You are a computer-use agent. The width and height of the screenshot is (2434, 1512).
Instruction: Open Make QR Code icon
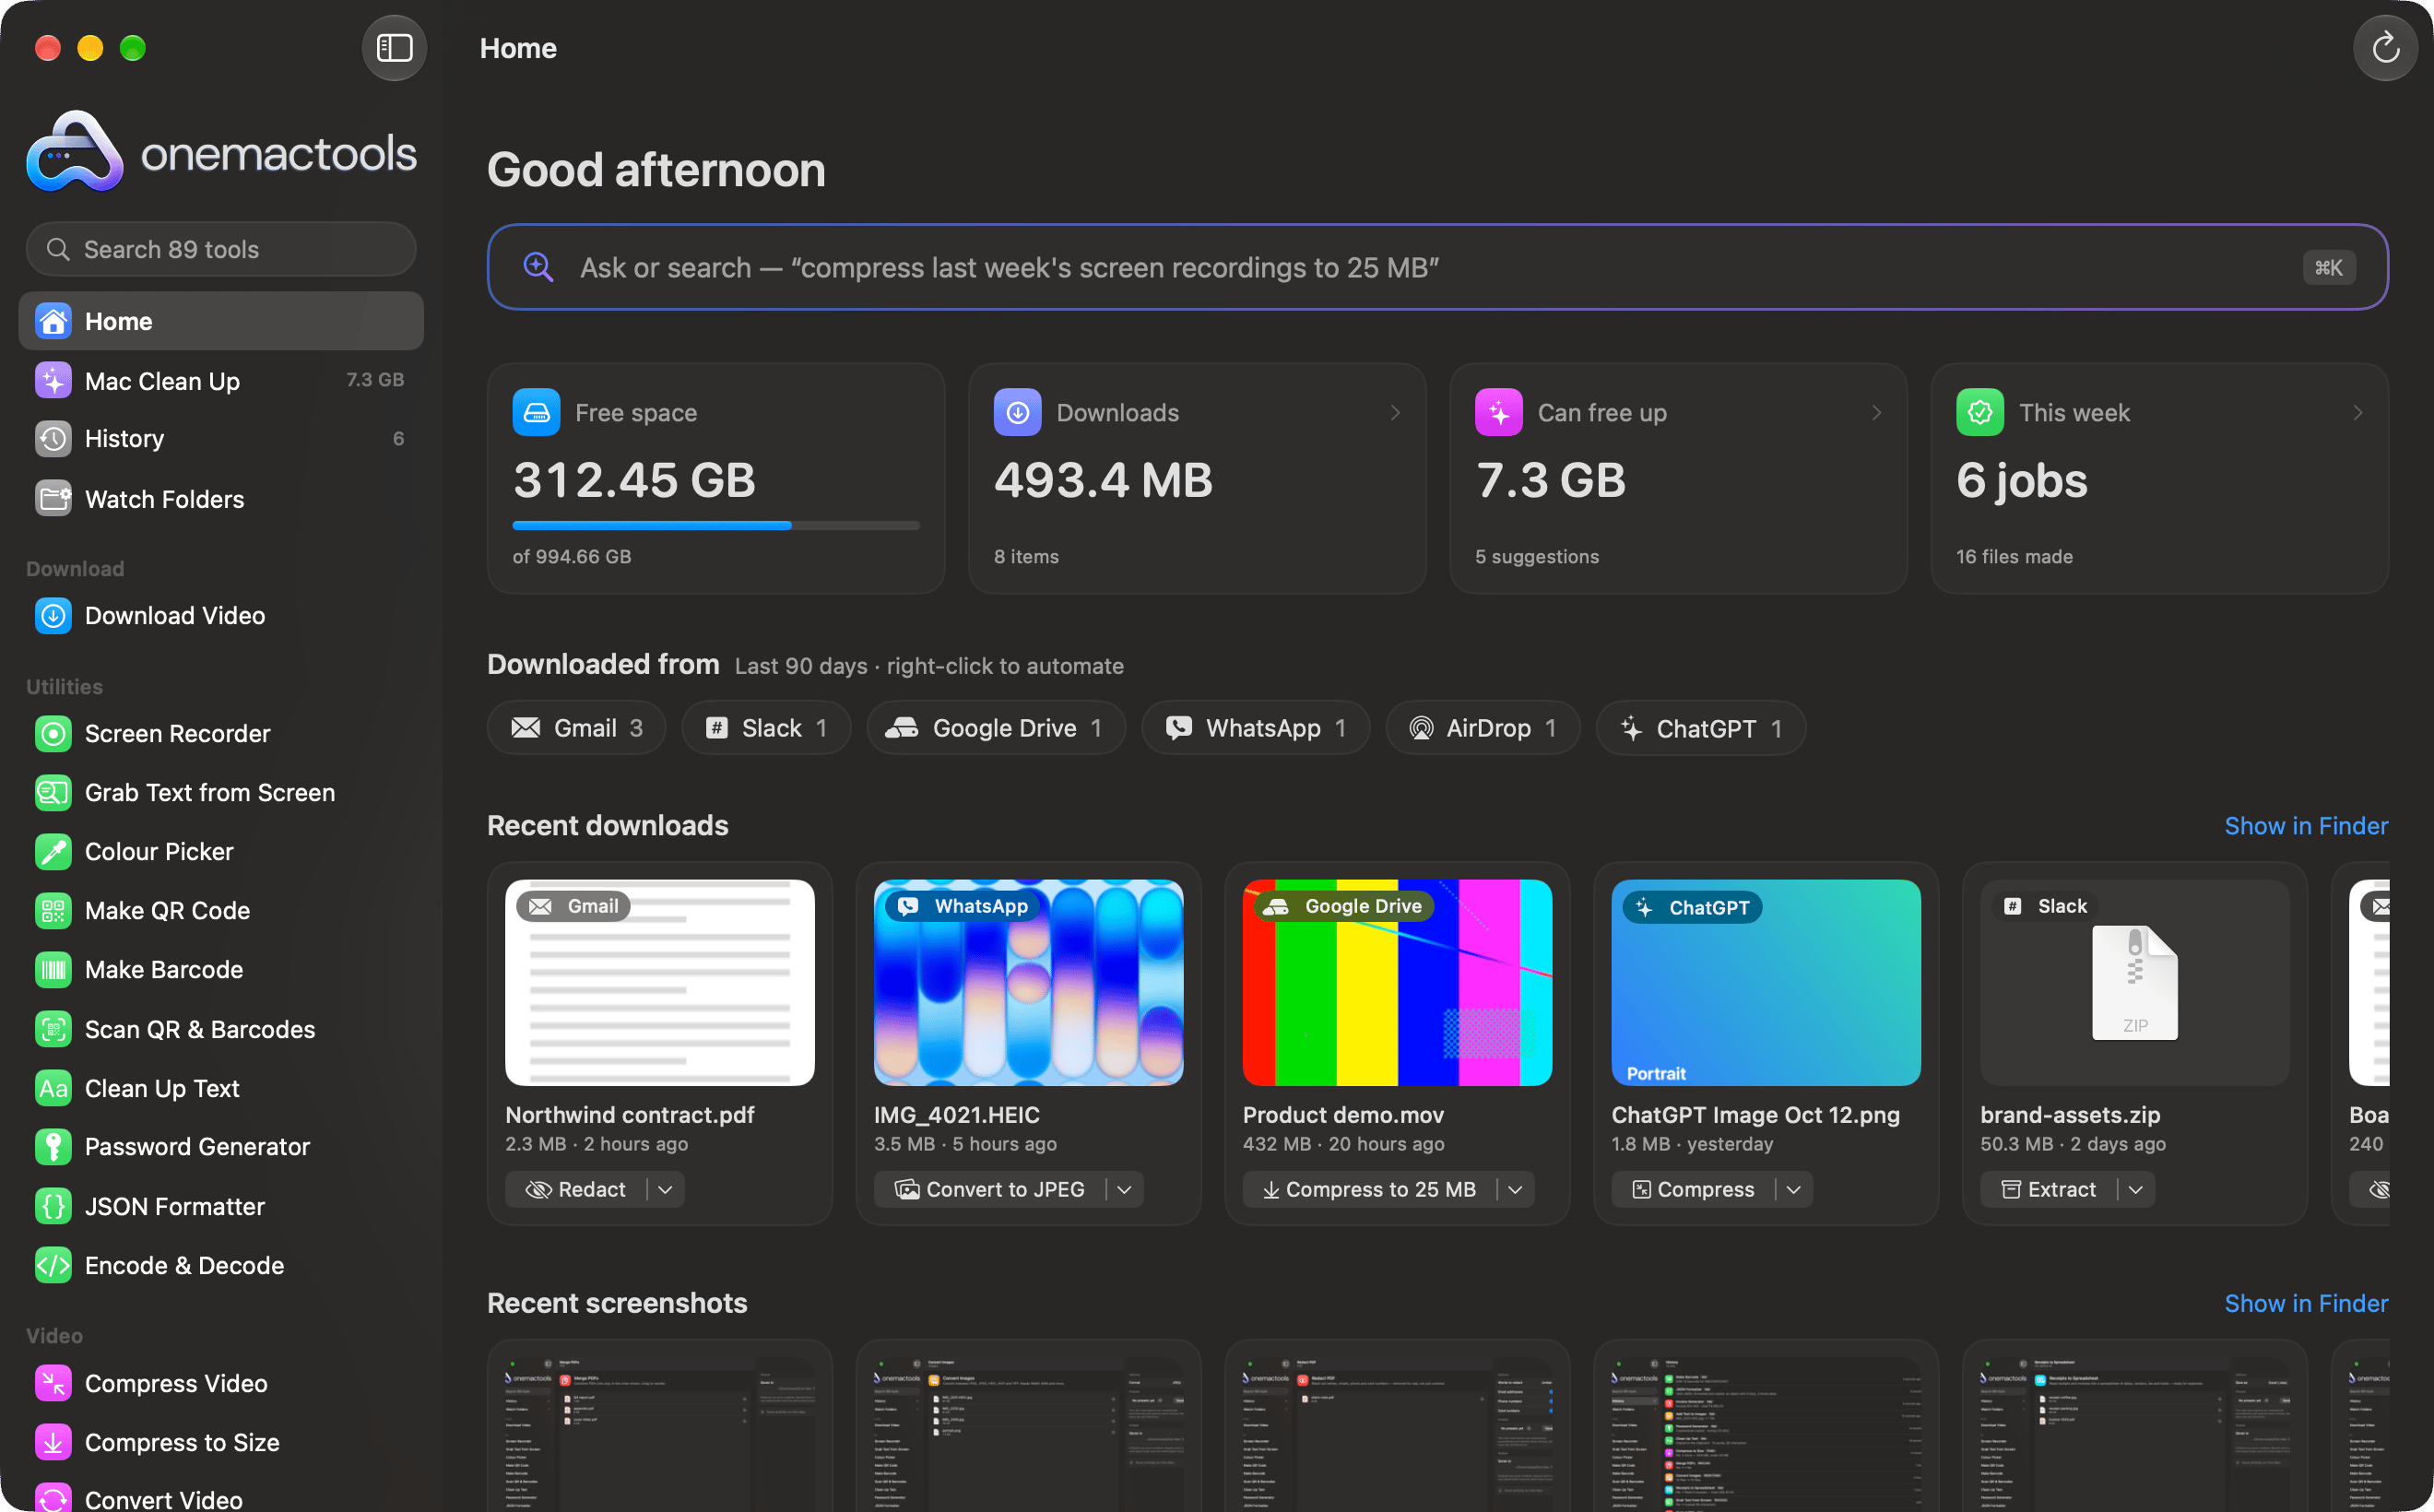(x=53, y=911)
